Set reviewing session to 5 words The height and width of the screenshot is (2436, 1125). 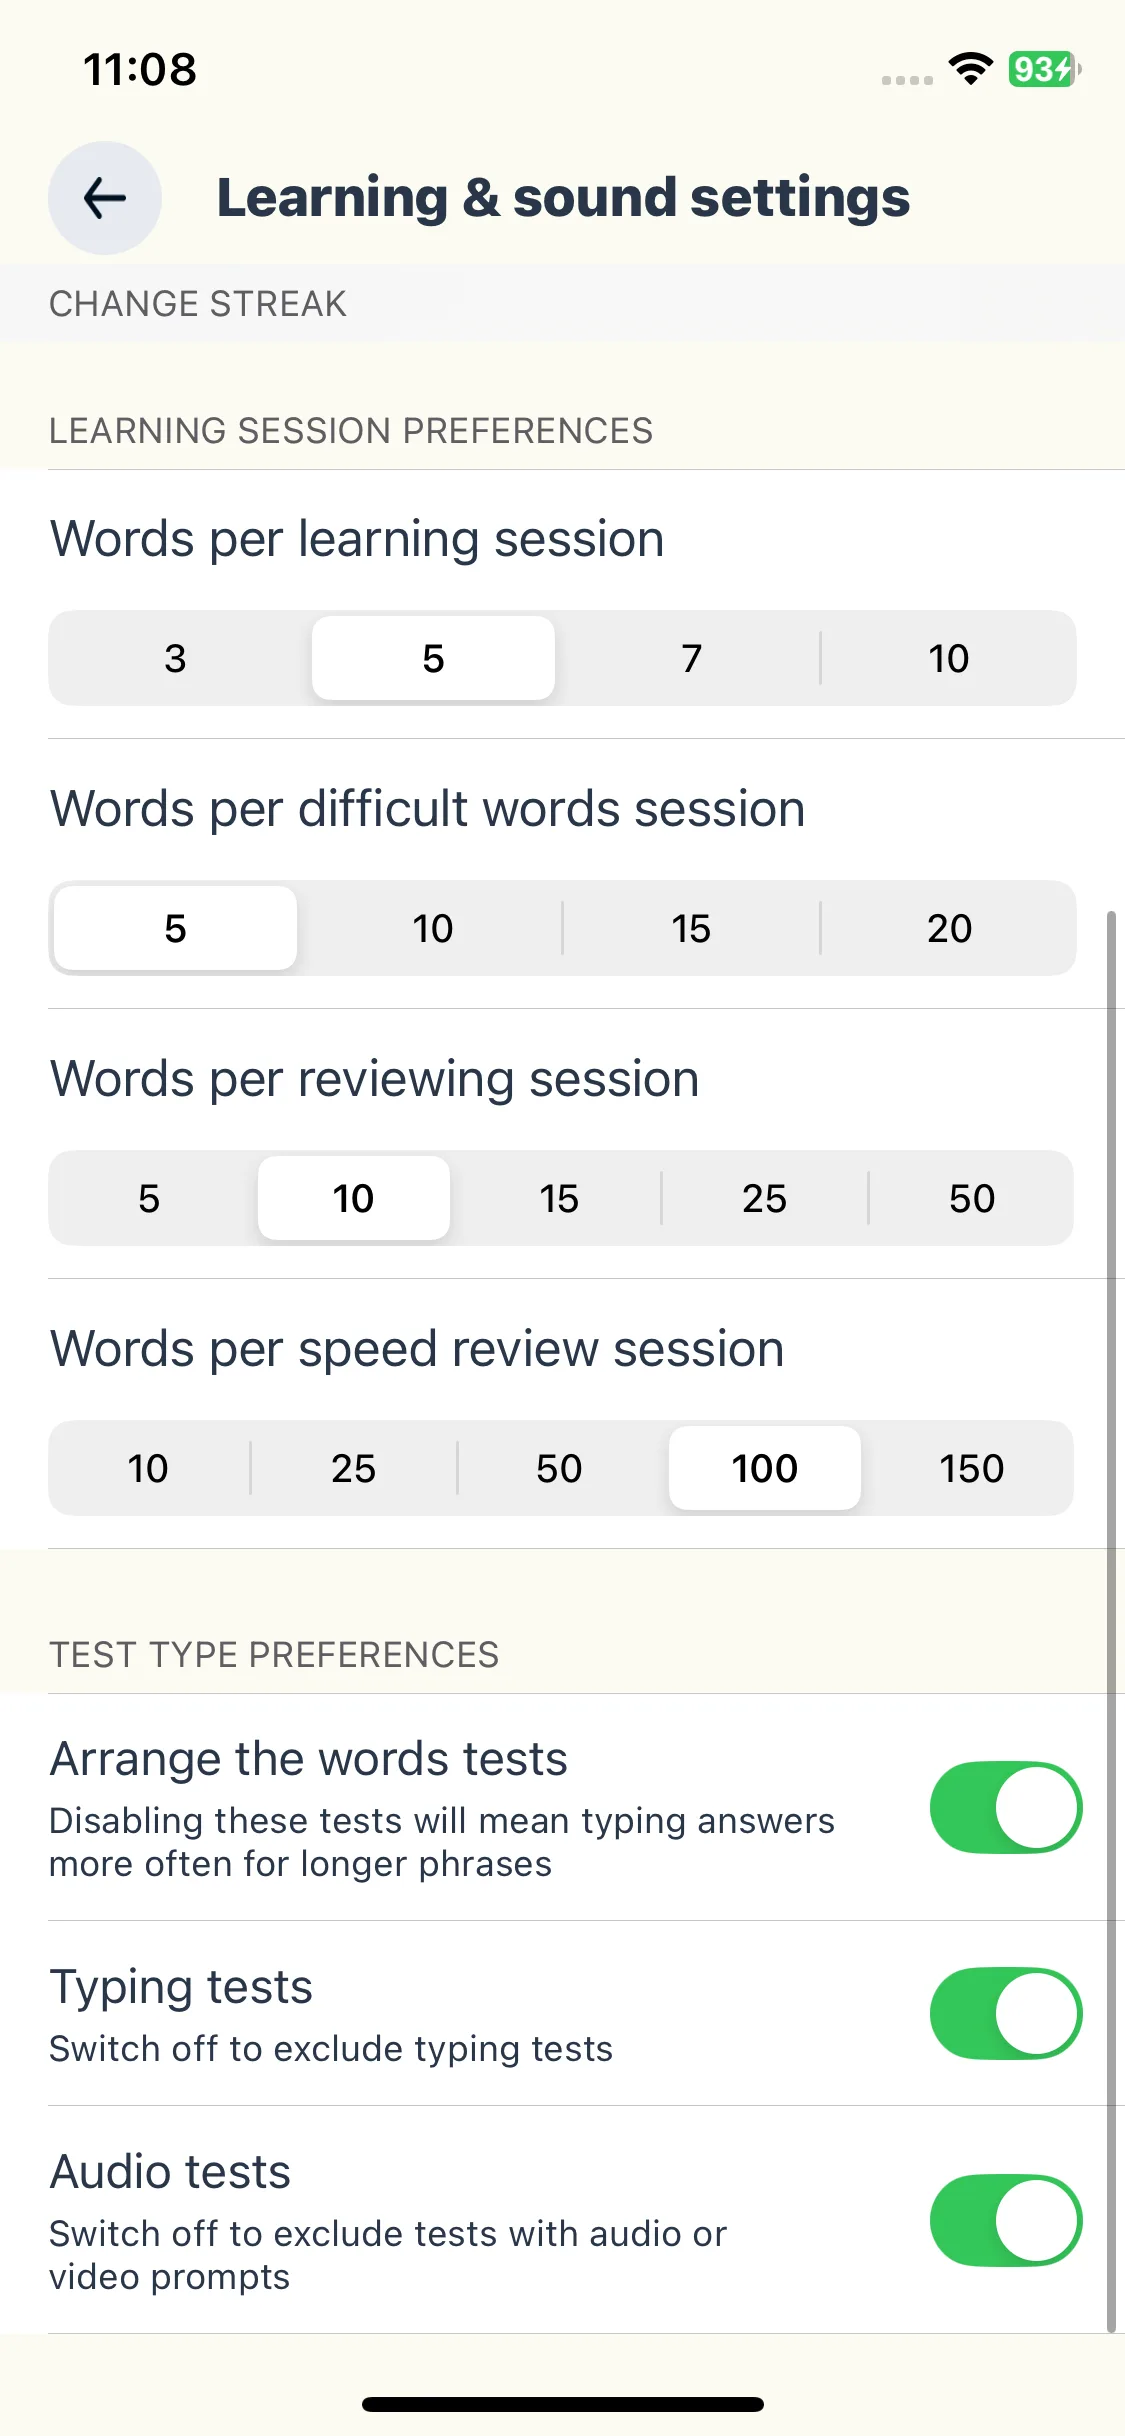click(x=149, y=1198)
